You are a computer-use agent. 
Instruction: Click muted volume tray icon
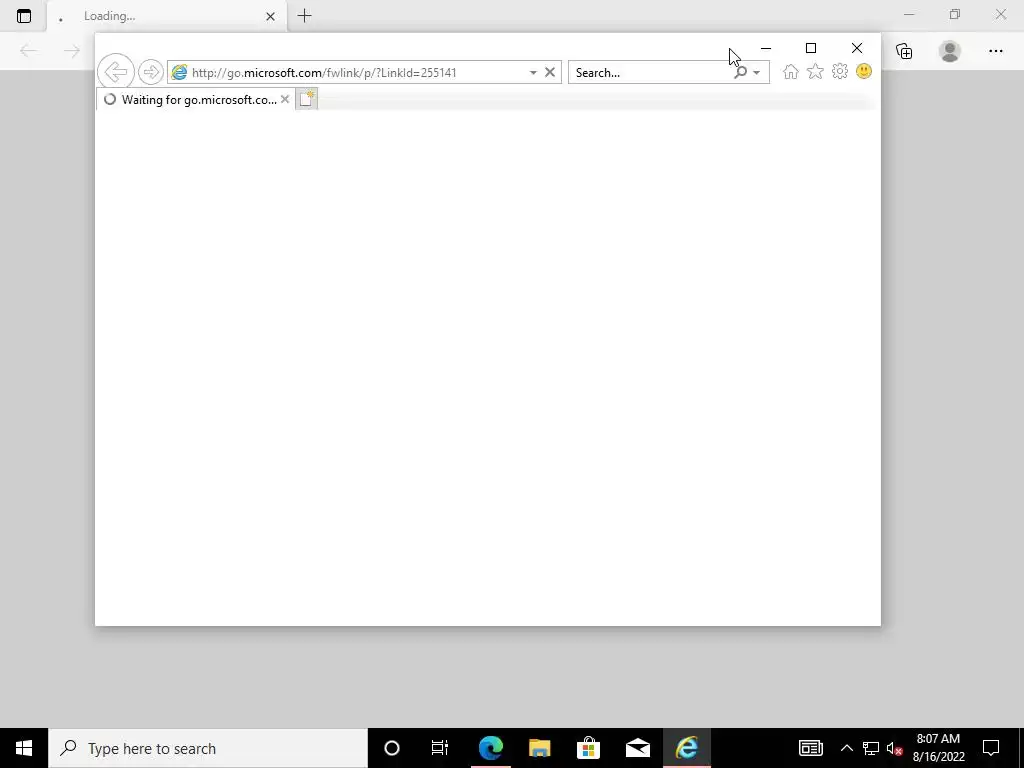click(894, 748)
